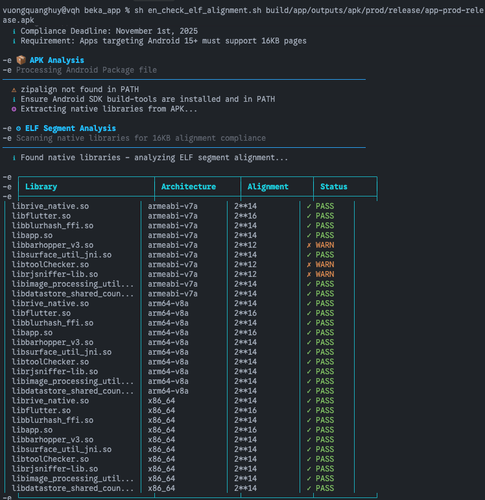Click the warning triangle before zipalign not found
This screenshot has height=500, width=485.
tap(14, 90)
